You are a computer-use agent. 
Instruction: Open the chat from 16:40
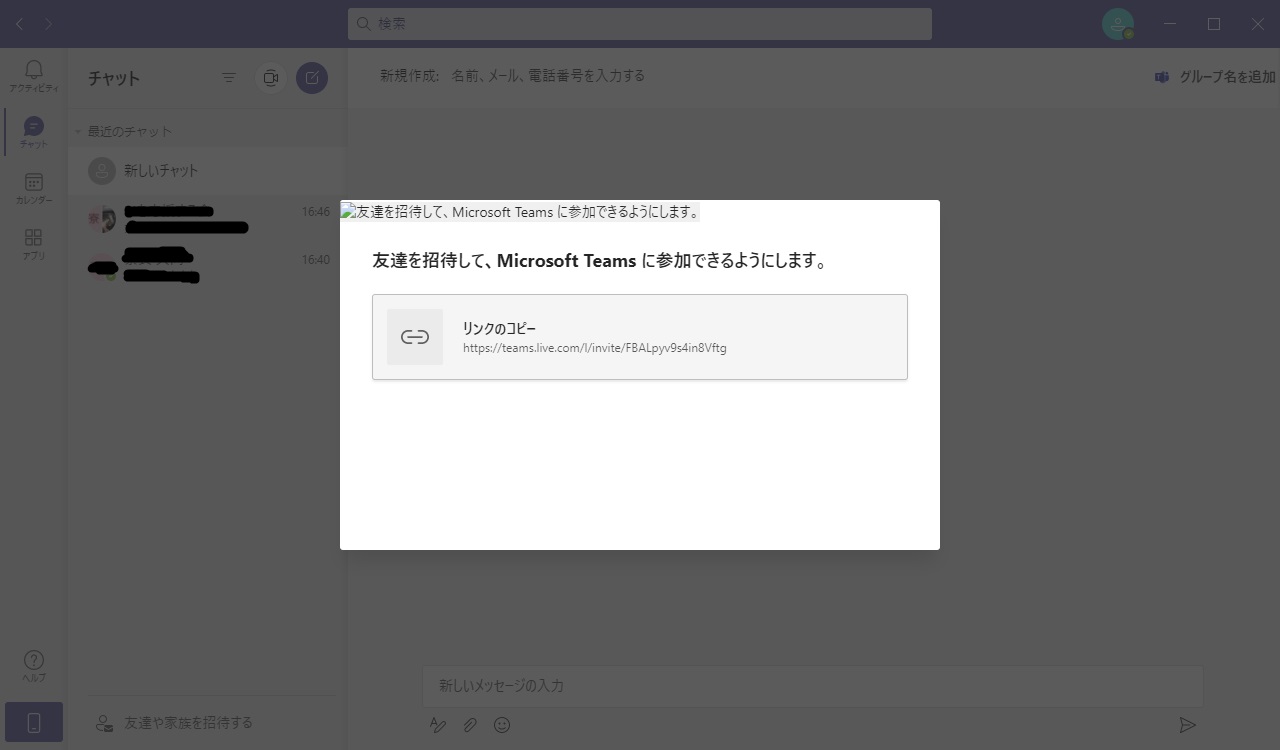click(207, 267)
